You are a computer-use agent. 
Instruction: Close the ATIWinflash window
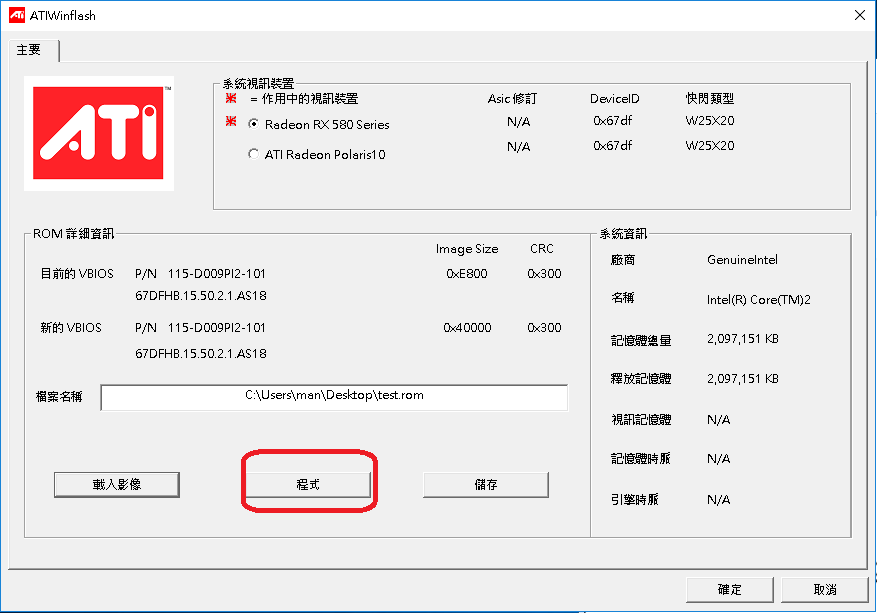point(860,15)
